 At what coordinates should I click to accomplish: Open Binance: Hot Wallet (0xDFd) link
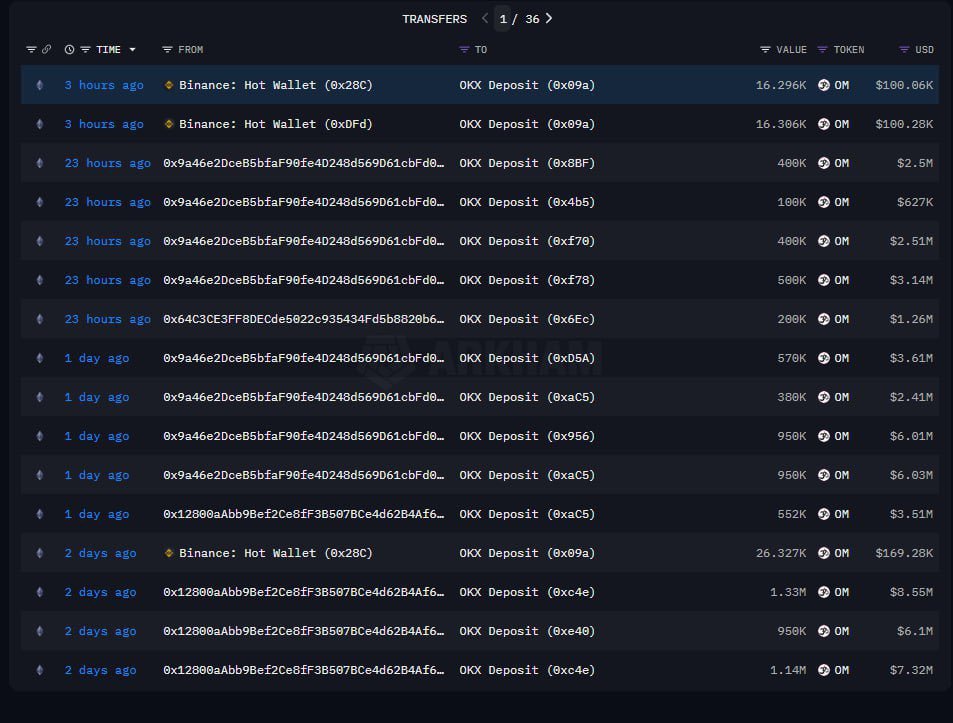coord(275,124)
